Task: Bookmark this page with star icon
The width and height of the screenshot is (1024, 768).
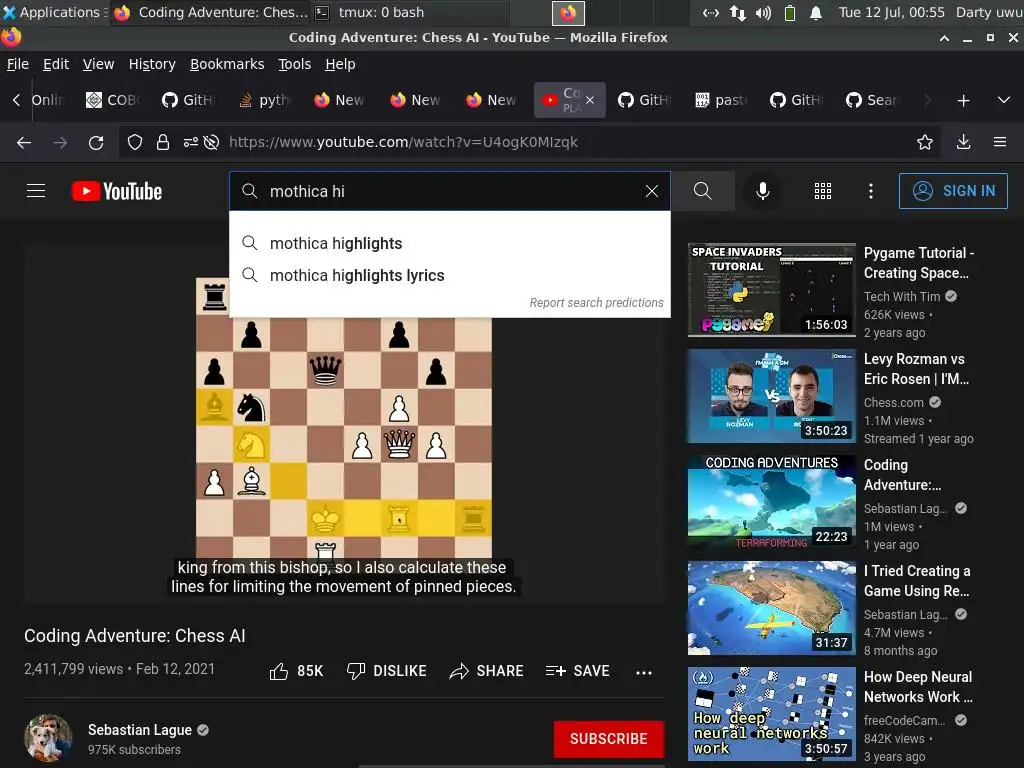Action: (x=924, y=142)
